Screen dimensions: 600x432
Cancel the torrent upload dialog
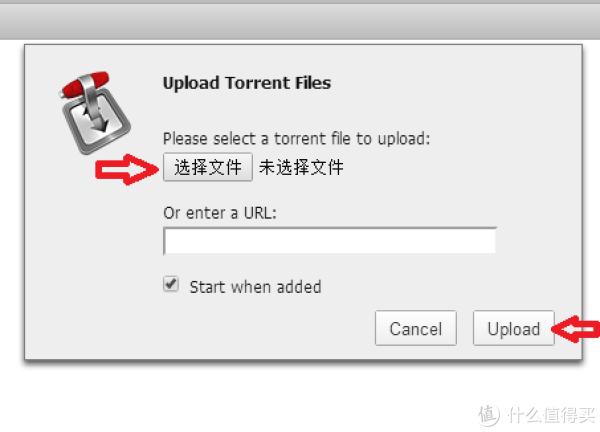pos(416,328)
